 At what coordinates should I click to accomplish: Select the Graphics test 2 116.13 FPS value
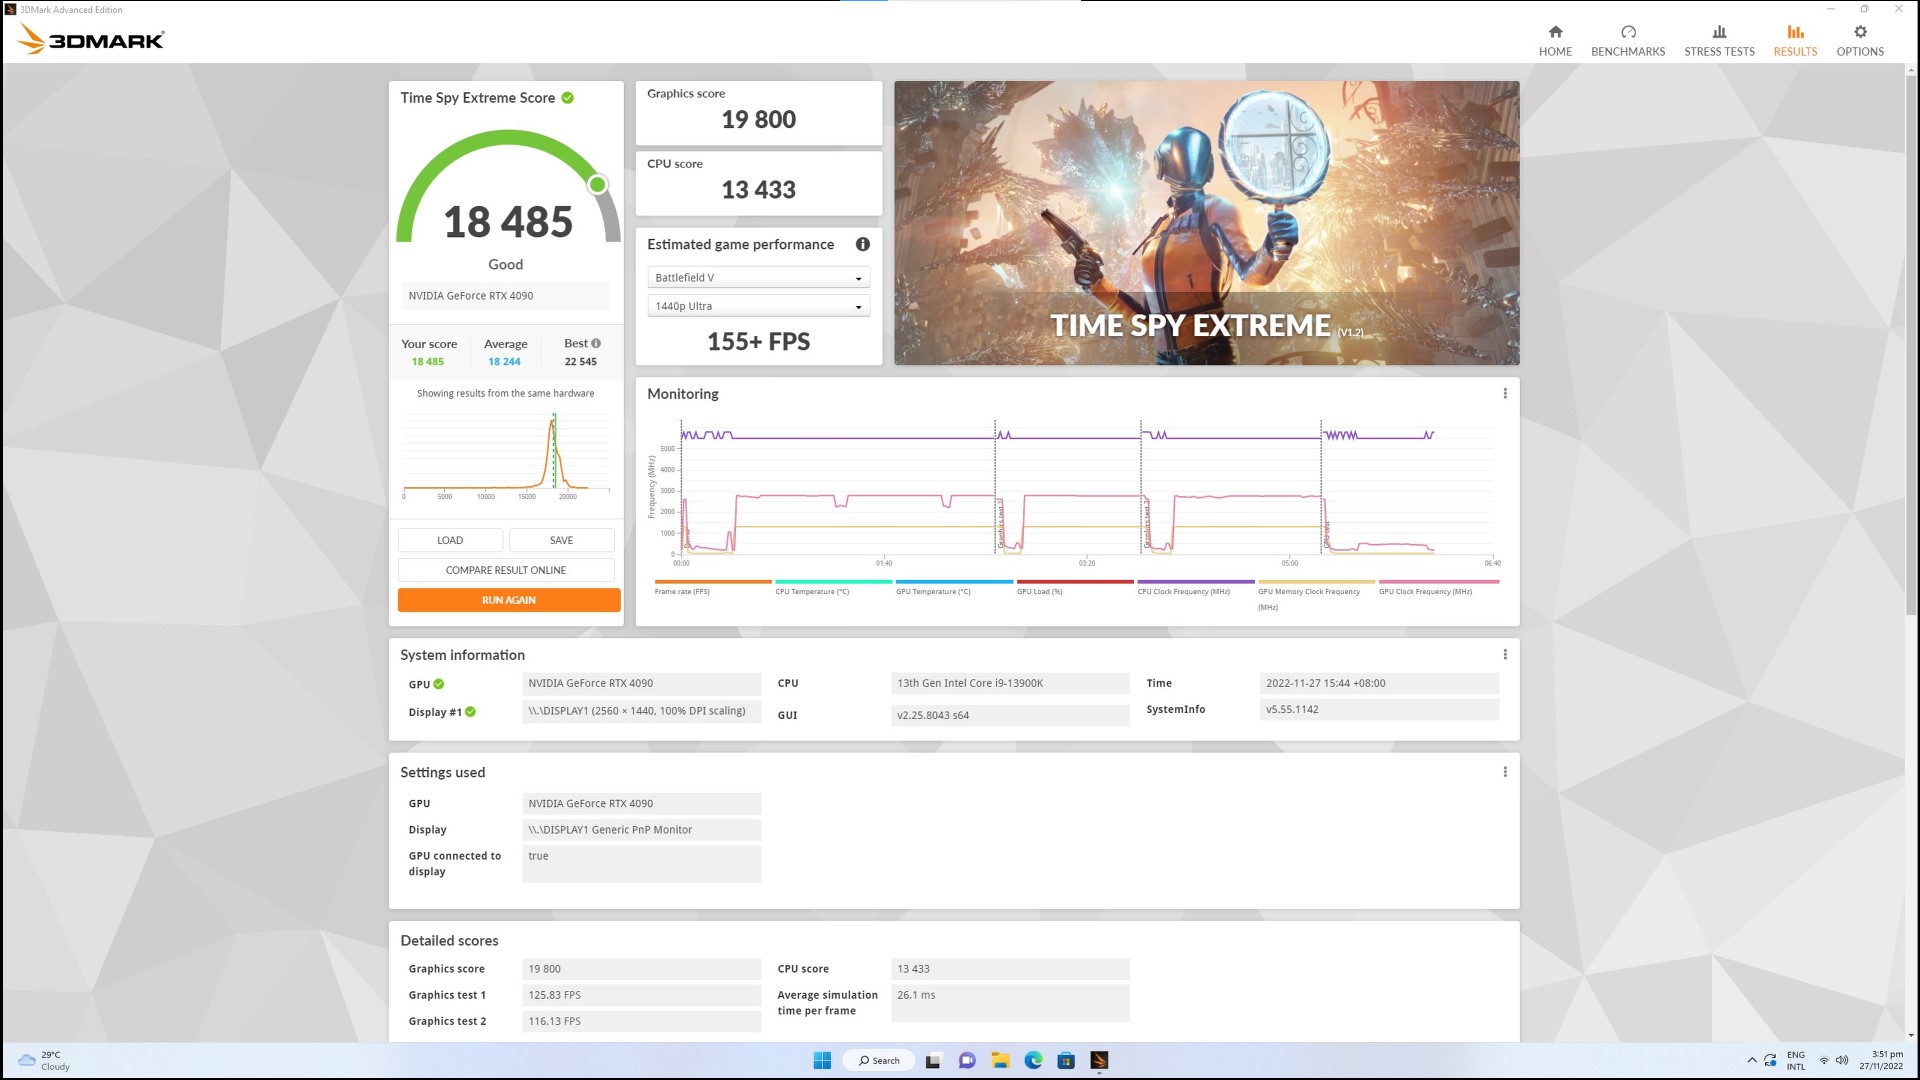click(641, 1022)
